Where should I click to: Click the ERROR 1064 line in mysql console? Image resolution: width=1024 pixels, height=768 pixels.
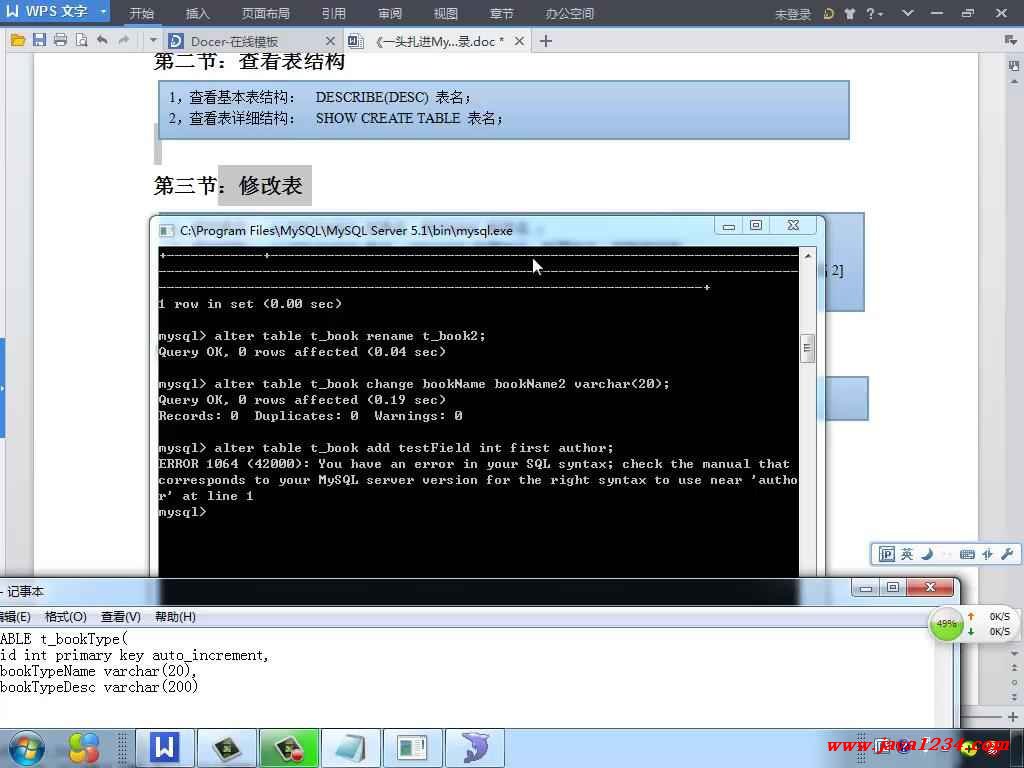tap(474, 464)
